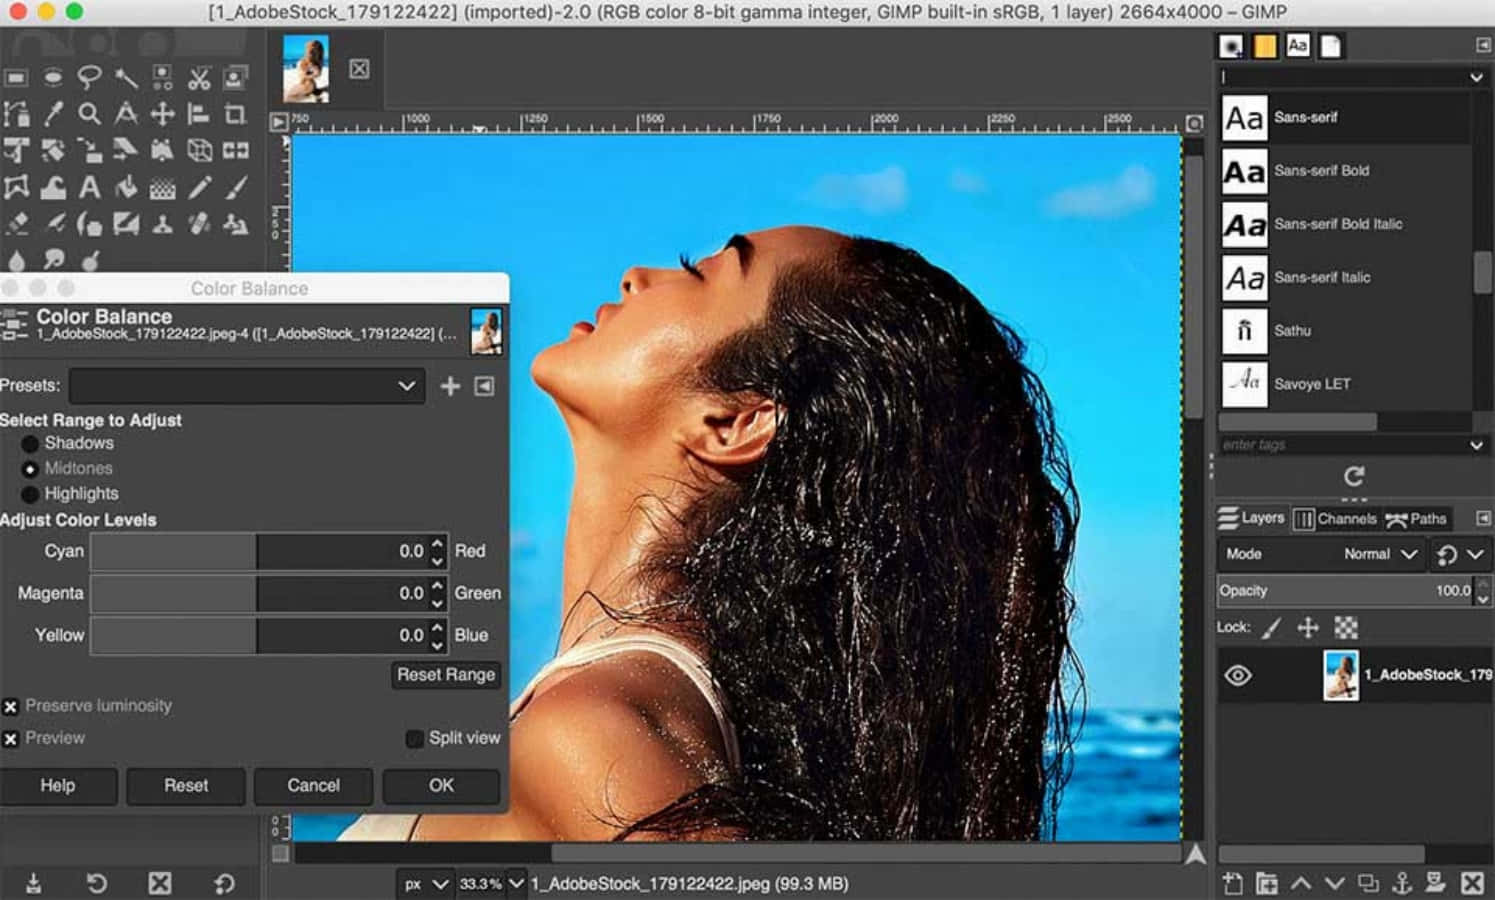This screenshot has height=900, width=1495.
Task: Select the Bucket Fill tool
Action: click(126, 187)
